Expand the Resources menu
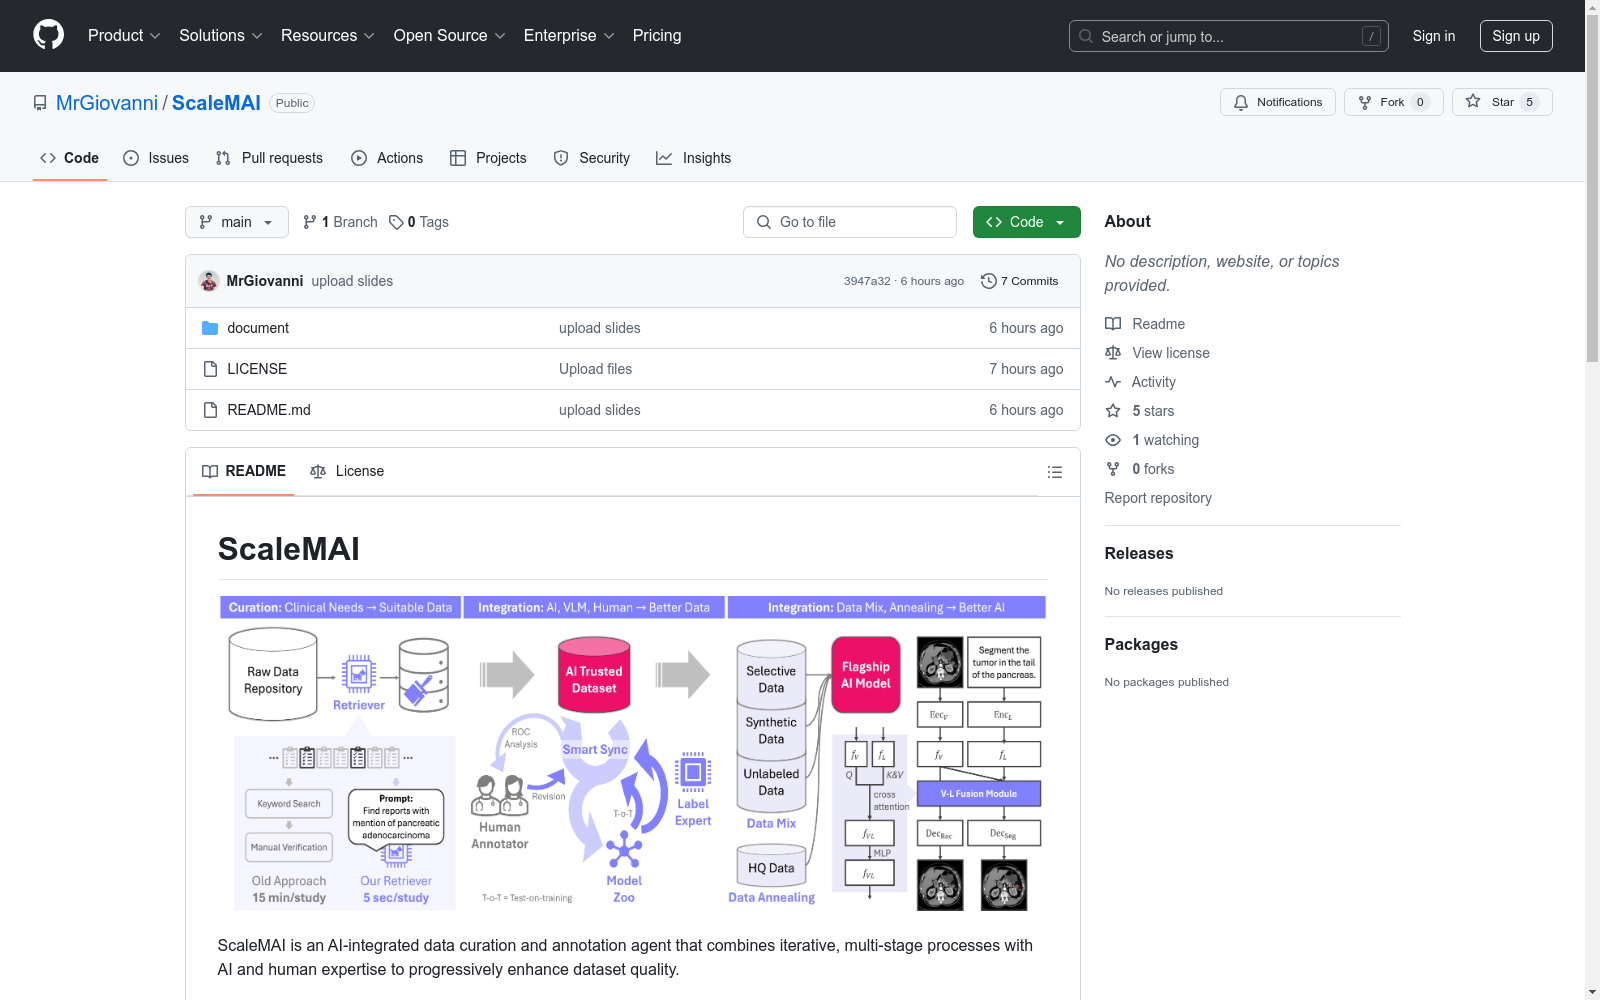 328,36
